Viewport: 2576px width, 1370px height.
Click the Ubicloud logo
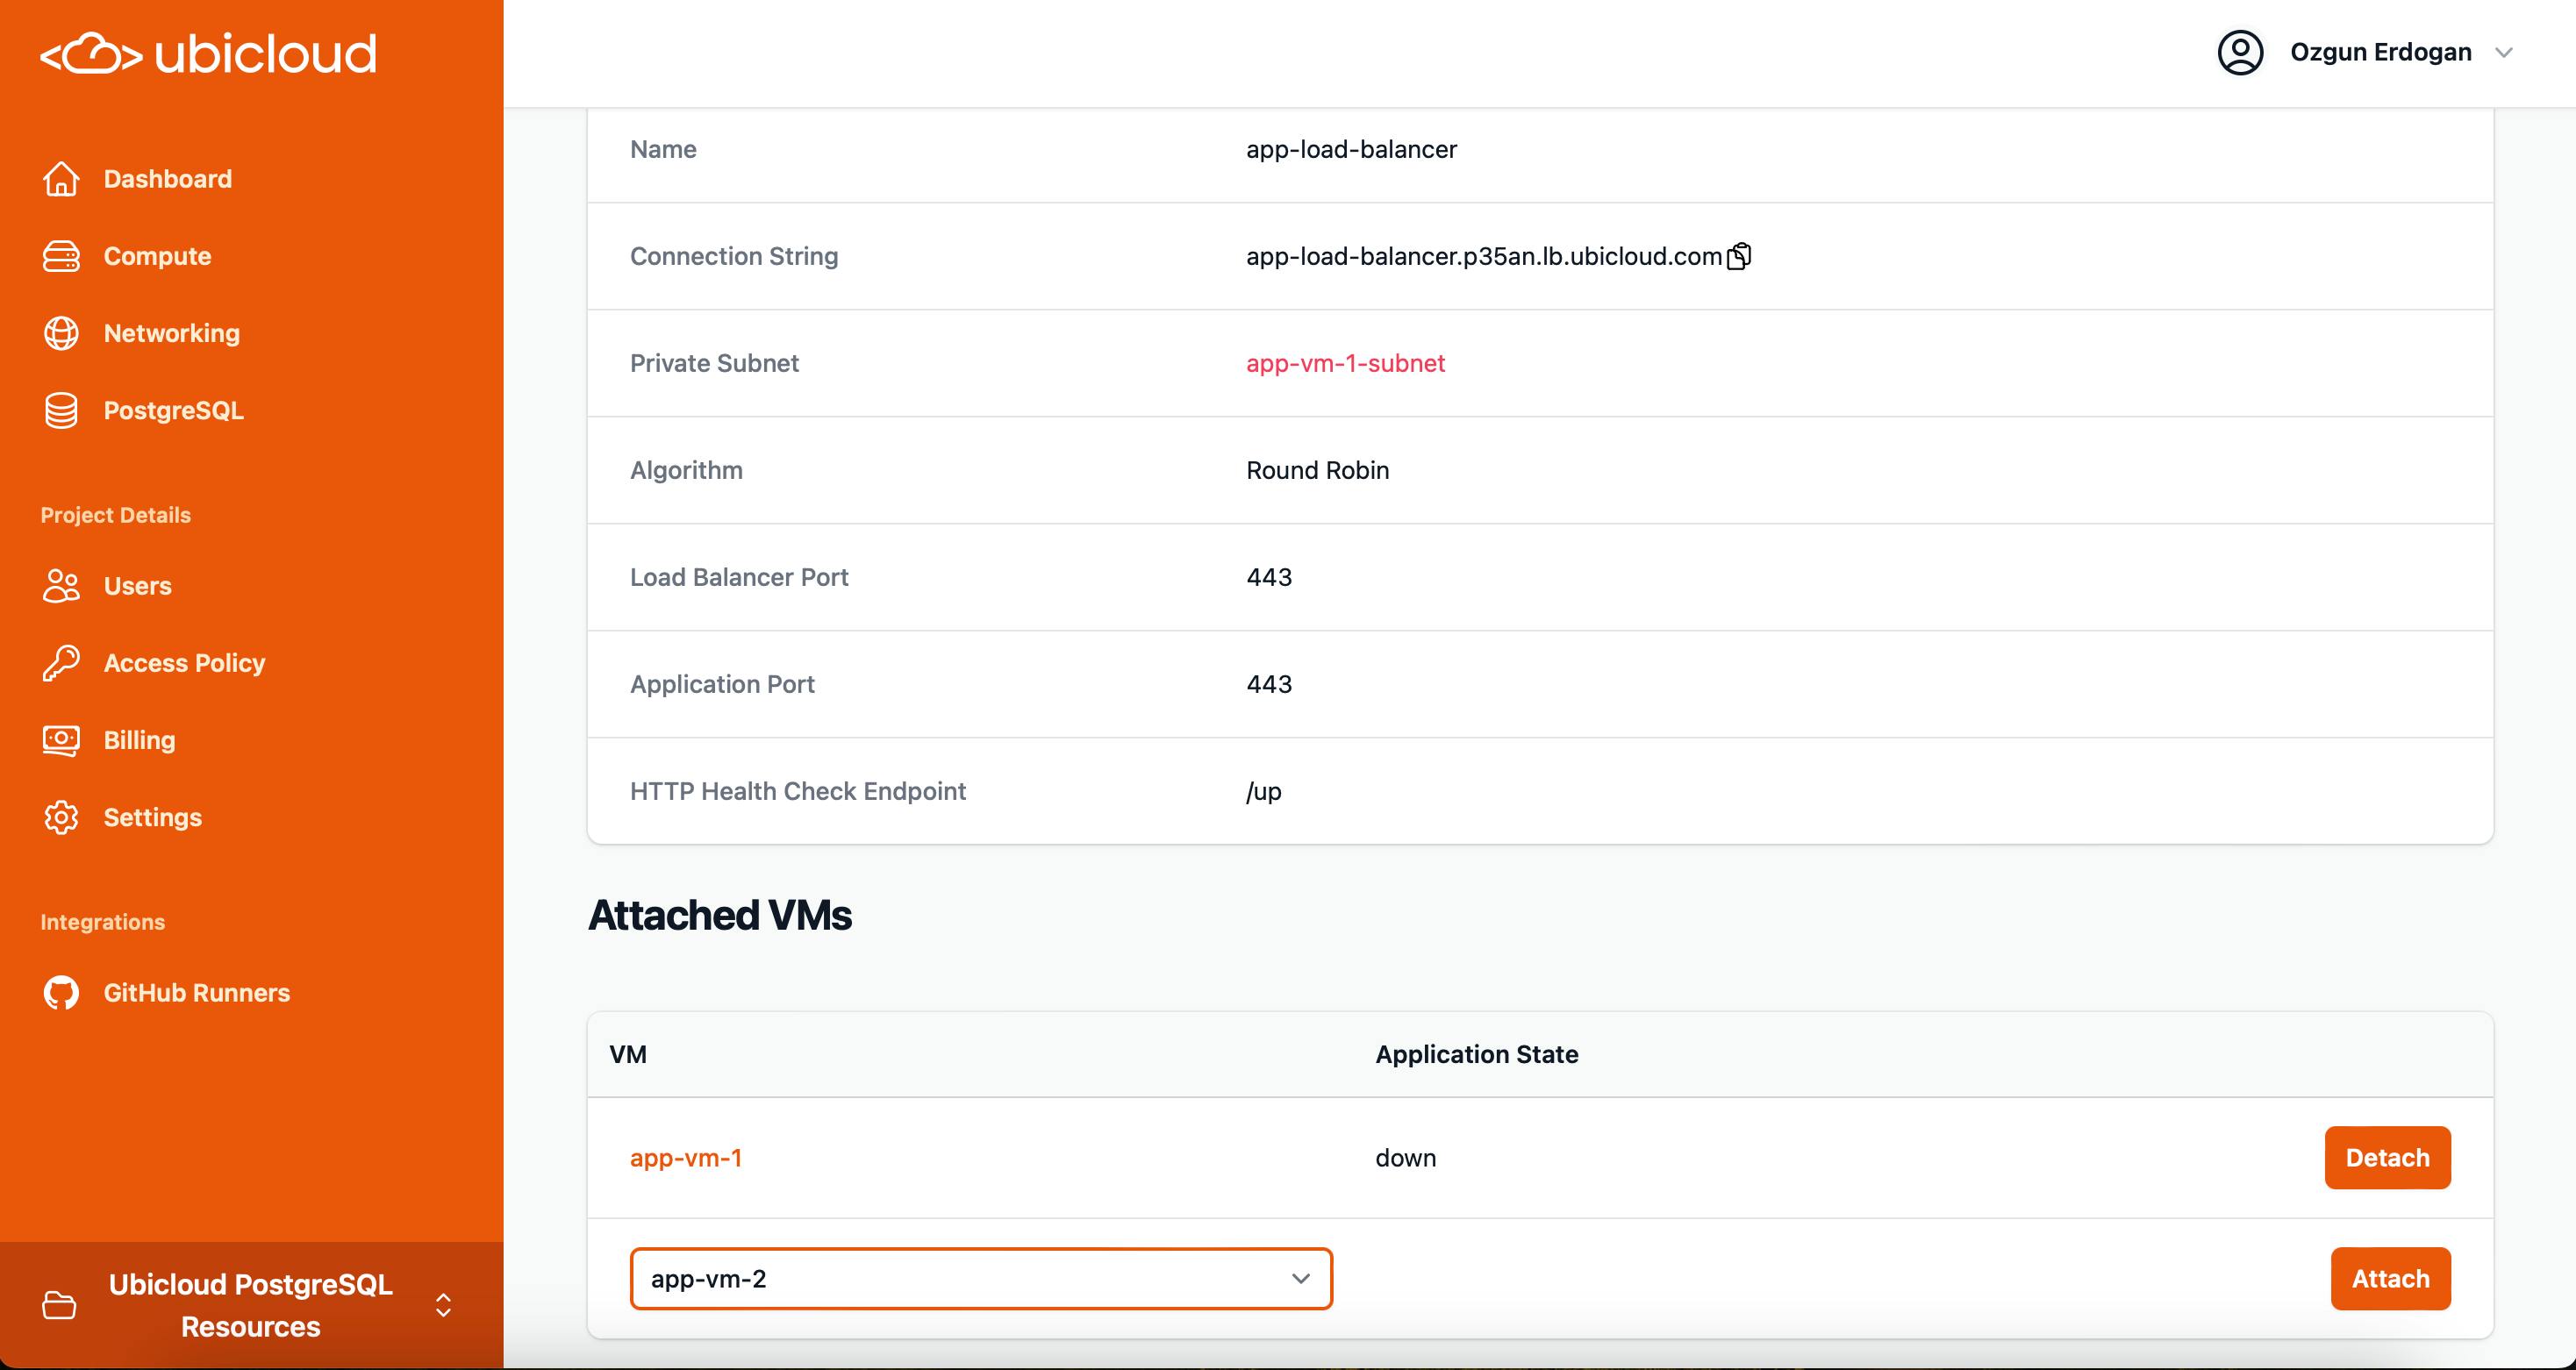pos(208,53)
